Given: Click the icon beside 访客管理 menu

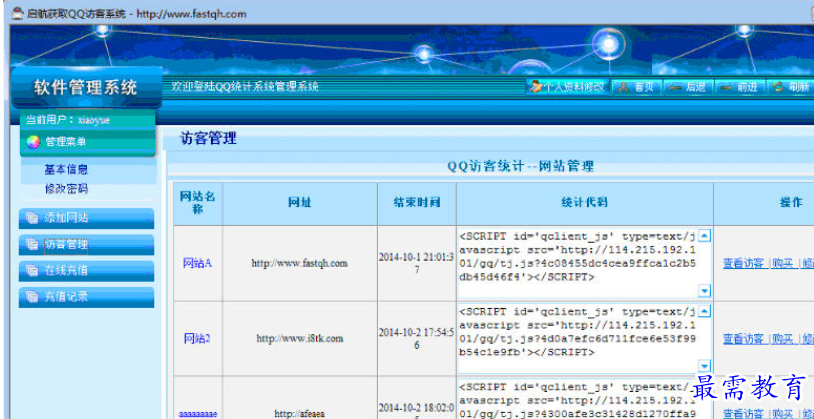Looking at the screenshot, I should [x=32, y=245].
